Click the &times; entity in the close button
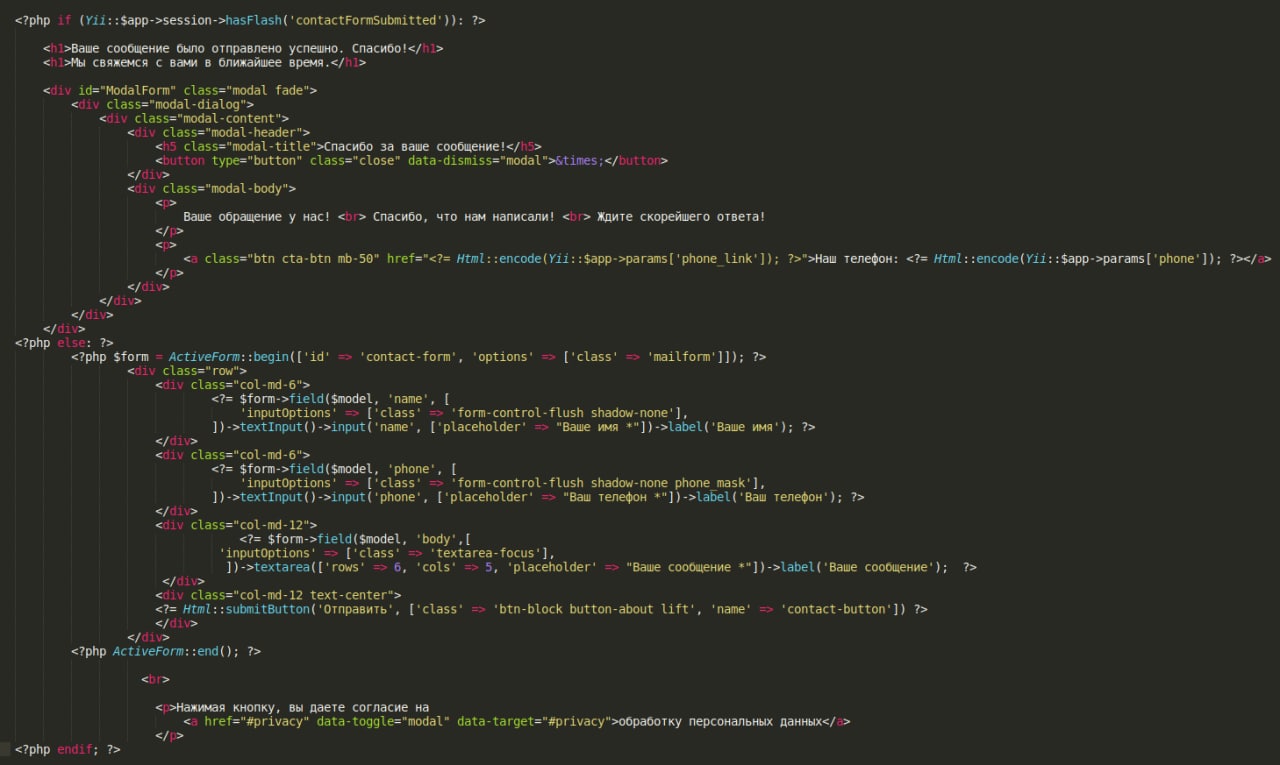Image resolution: width=1280 pixels, height=765 pixels. (x=581, y=160)
